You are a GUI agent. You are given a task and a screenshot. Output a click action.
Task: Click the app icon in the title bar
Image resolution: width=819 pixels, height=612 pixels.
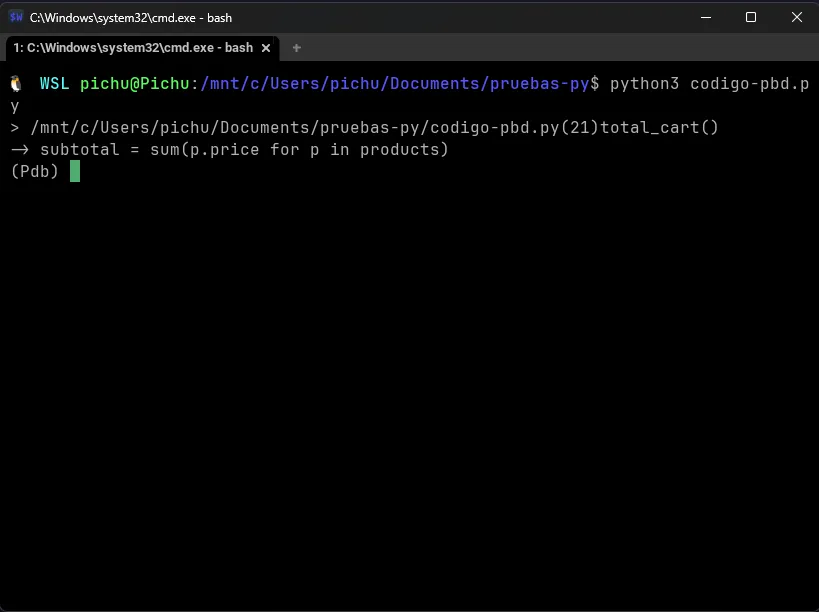tap(14, 17)
